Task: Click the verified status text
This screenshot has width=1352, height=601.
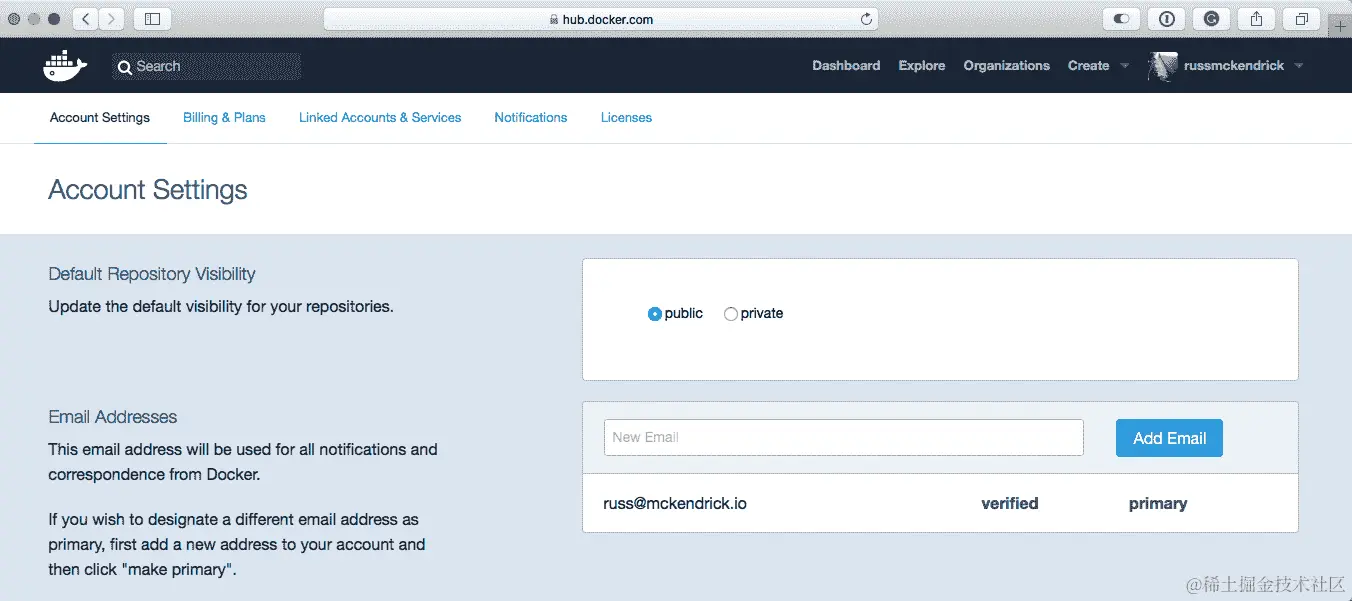Action: coord(1010,504)
